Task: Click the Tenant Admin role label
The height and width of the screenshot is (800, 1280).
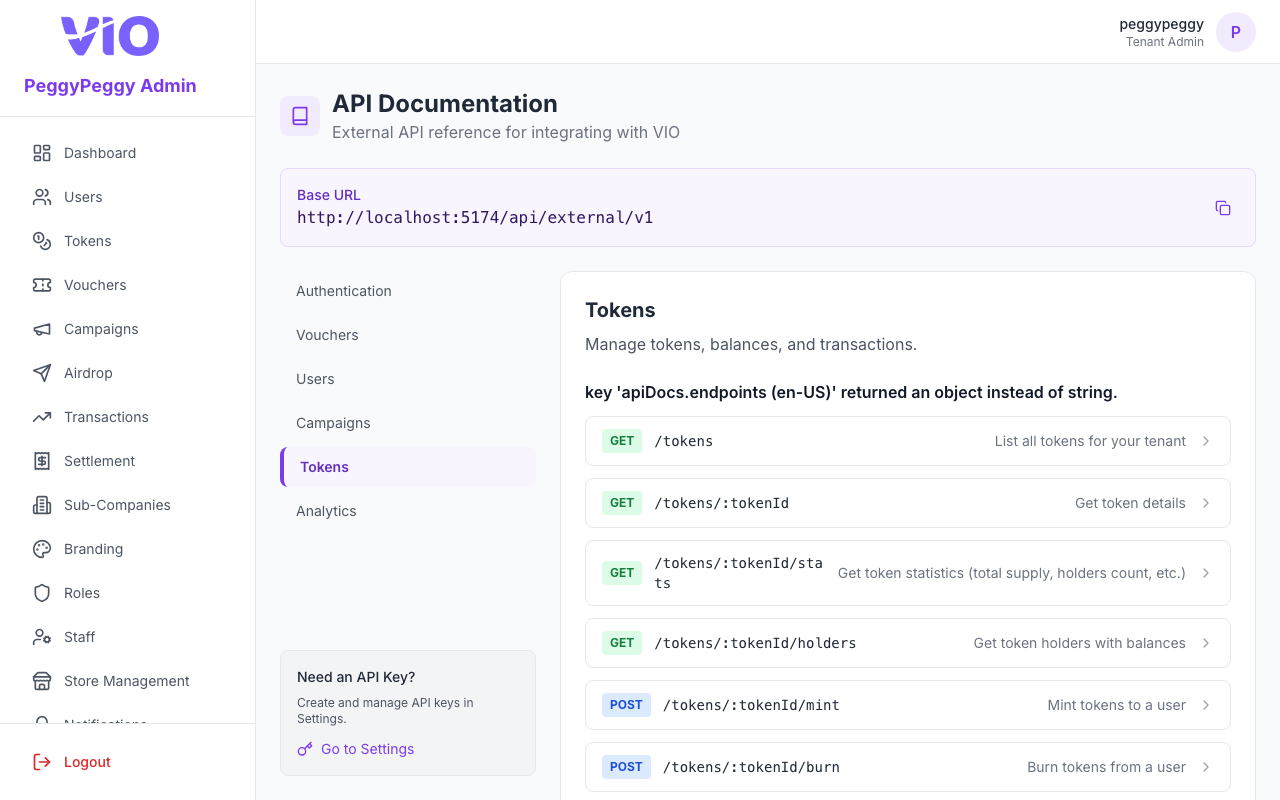Action: (1165, 42)
